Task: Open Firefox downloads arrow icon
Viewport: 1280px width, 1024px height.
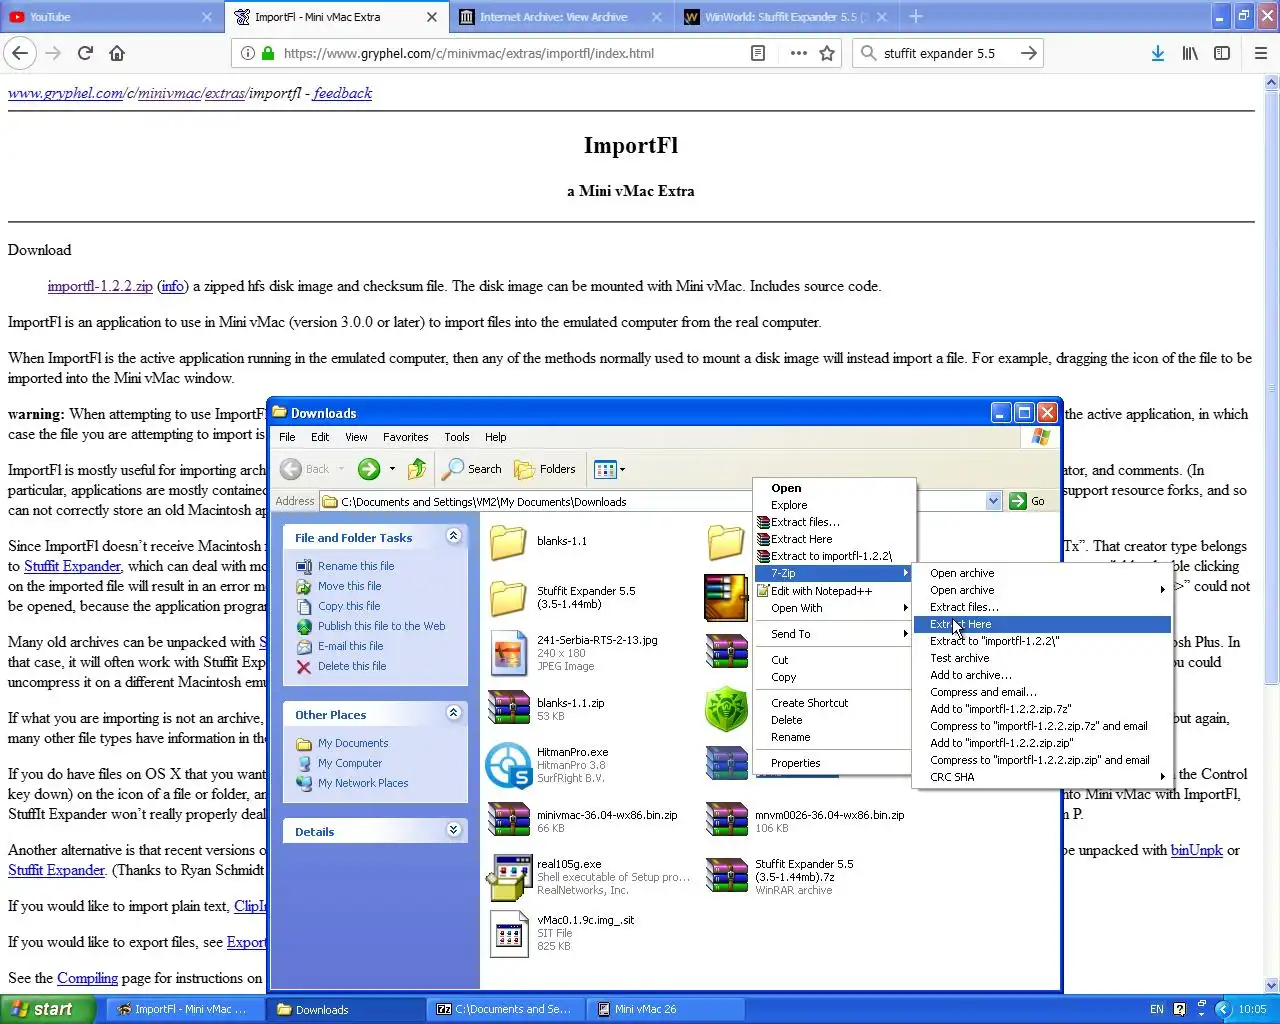Action: coord(1157,53)
